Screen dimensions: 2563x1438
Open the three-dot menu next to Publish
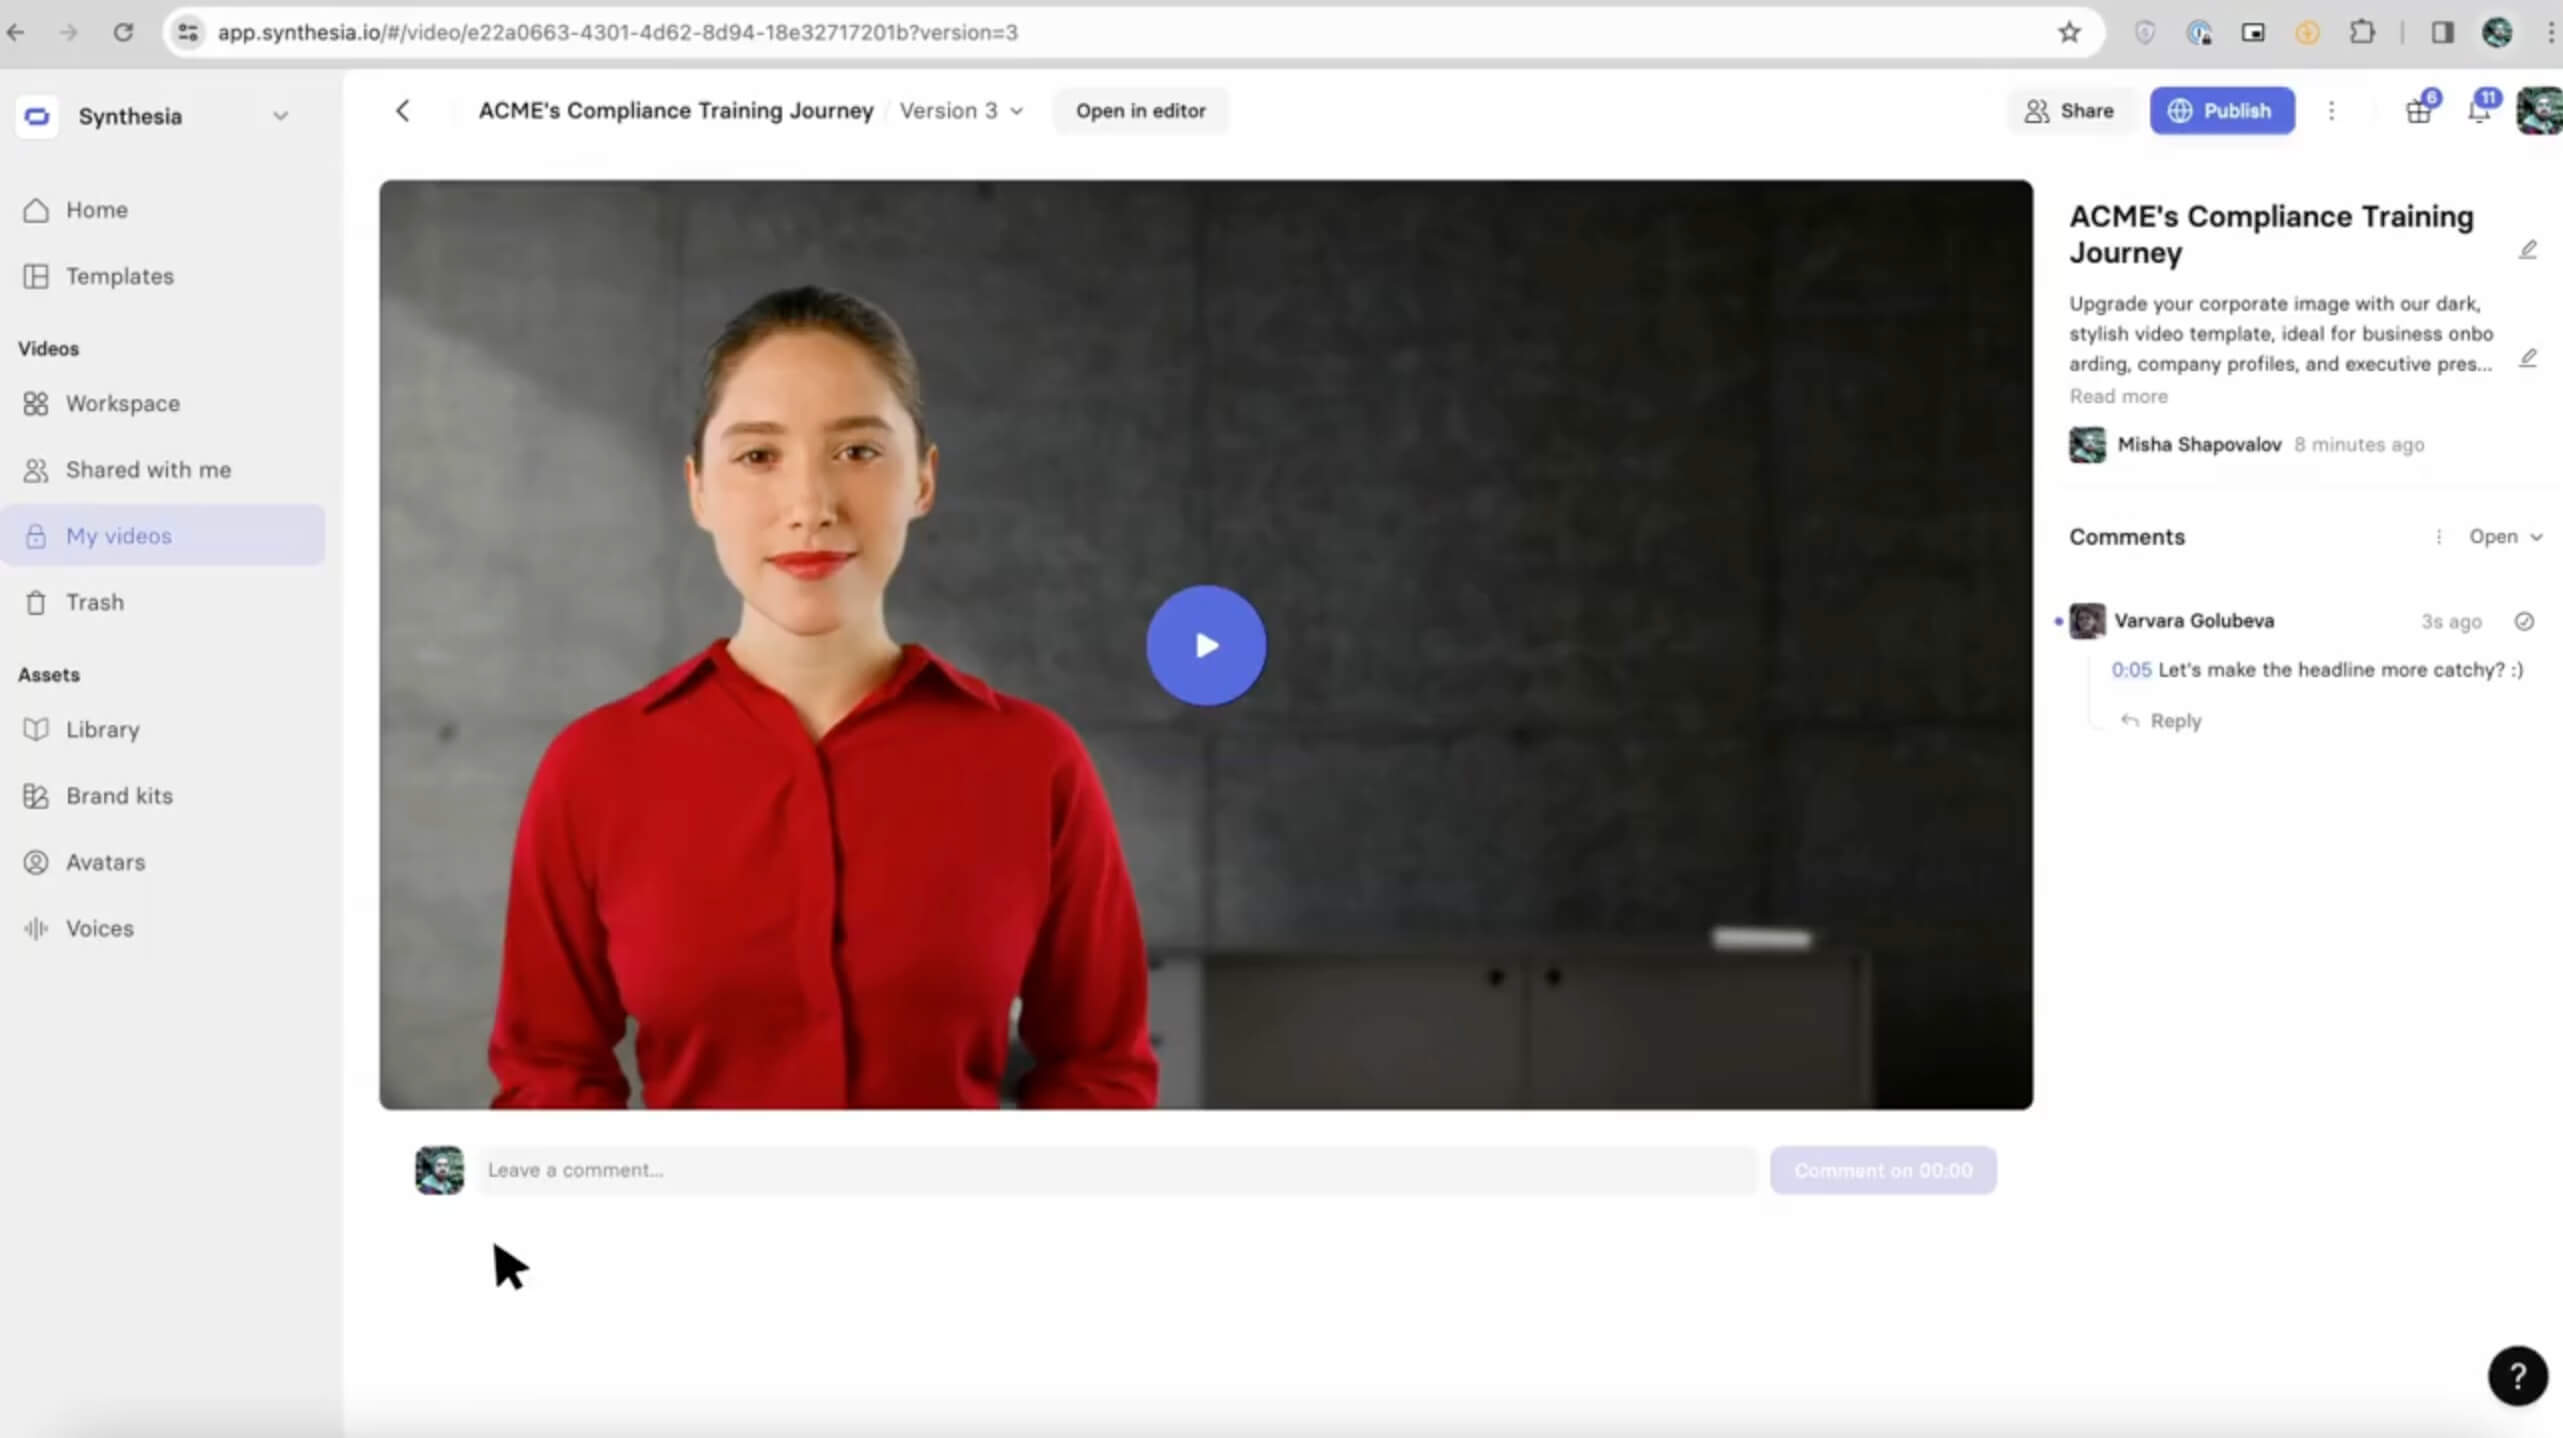point(2331,111)
